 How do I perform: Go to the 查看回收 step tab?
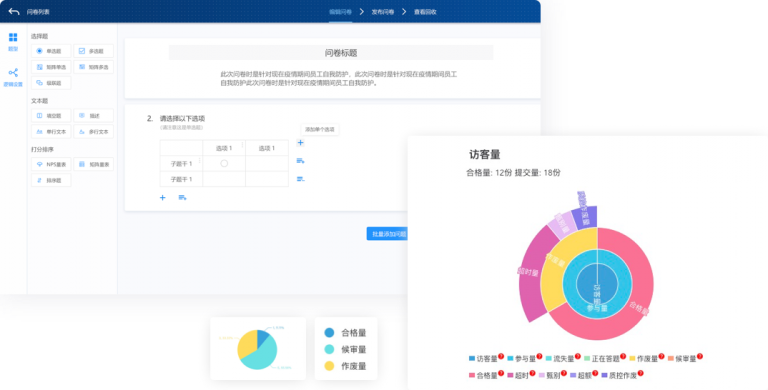(425, 12)
